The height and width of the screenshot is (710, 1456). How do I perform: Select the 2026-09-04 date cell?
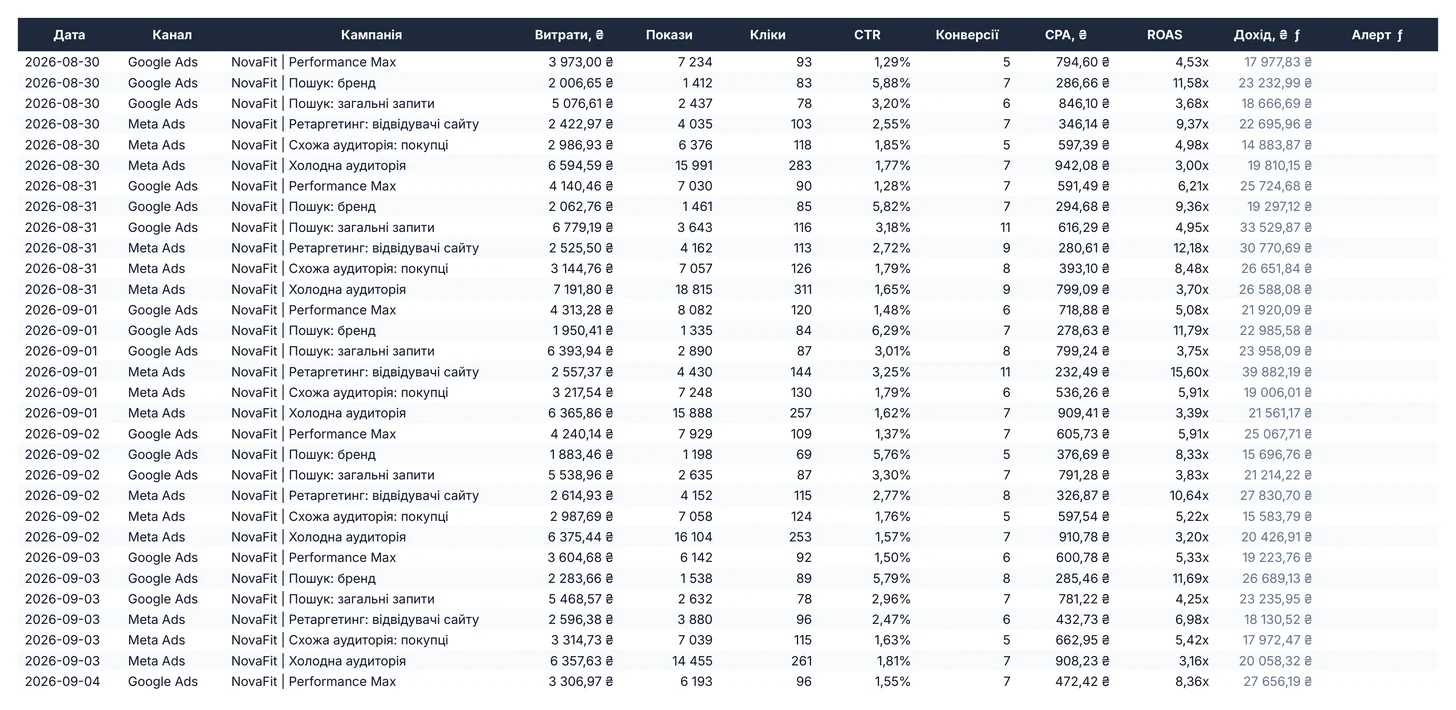69,682
